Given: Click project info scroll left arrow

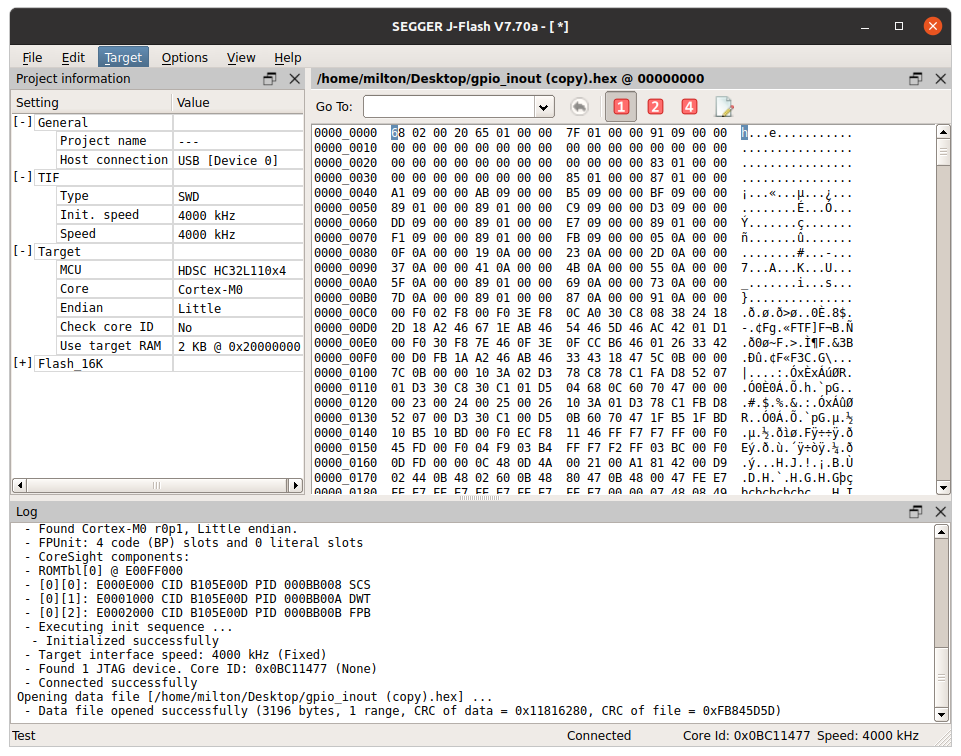Looking at the screenshot, I should tap(20, 485).
